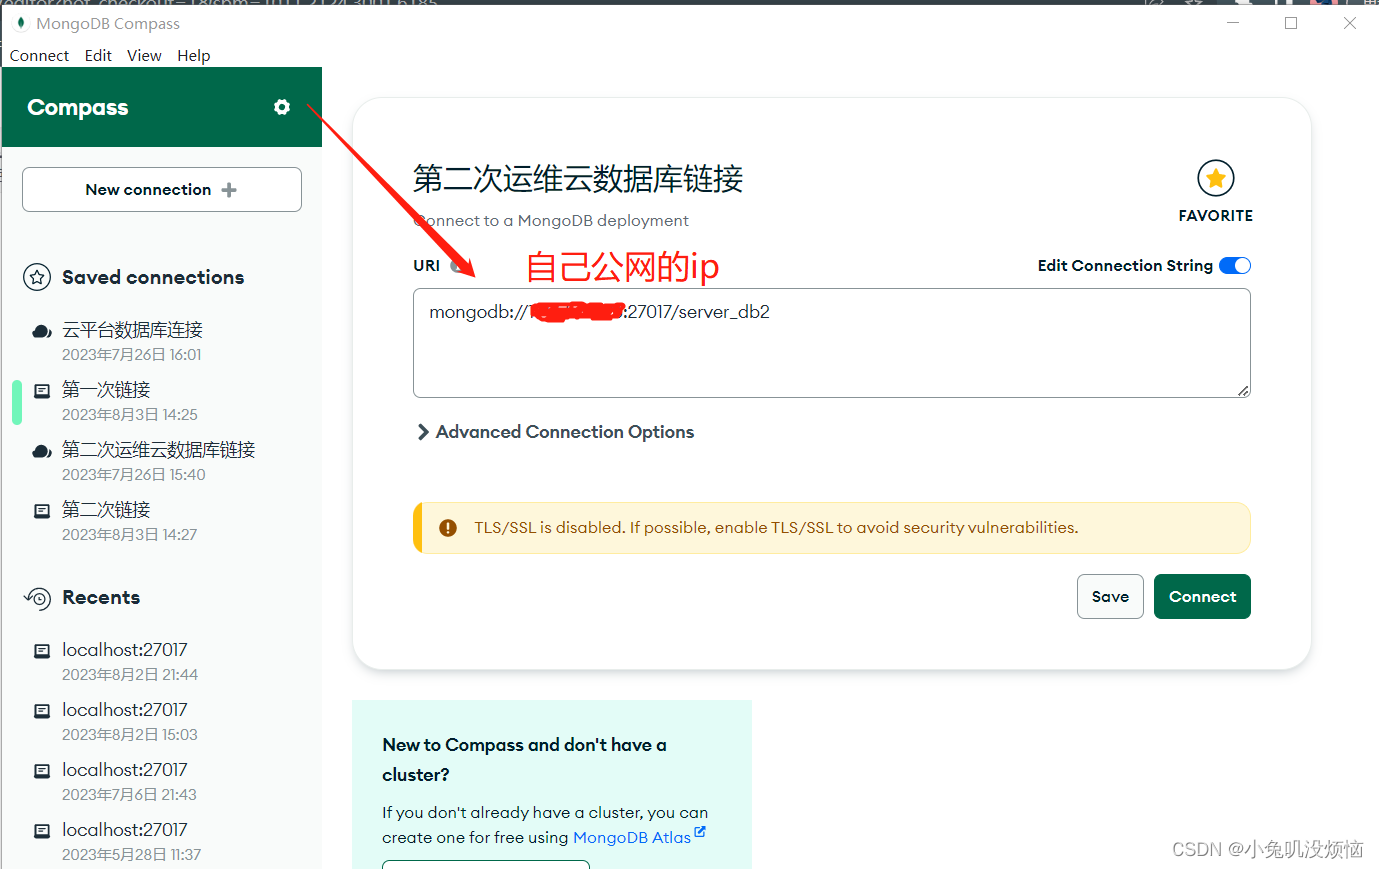The image size is (1379, 869).
Task: Click cloud icon beside 云平台数据库连接
Action: pos(42,331)
